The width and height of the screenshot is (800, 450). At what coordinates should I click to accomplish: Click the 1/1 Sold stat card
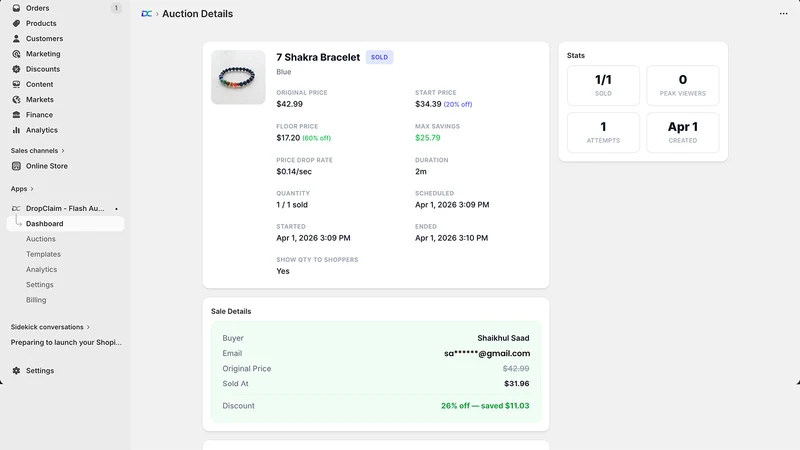[x=603, y=85]
